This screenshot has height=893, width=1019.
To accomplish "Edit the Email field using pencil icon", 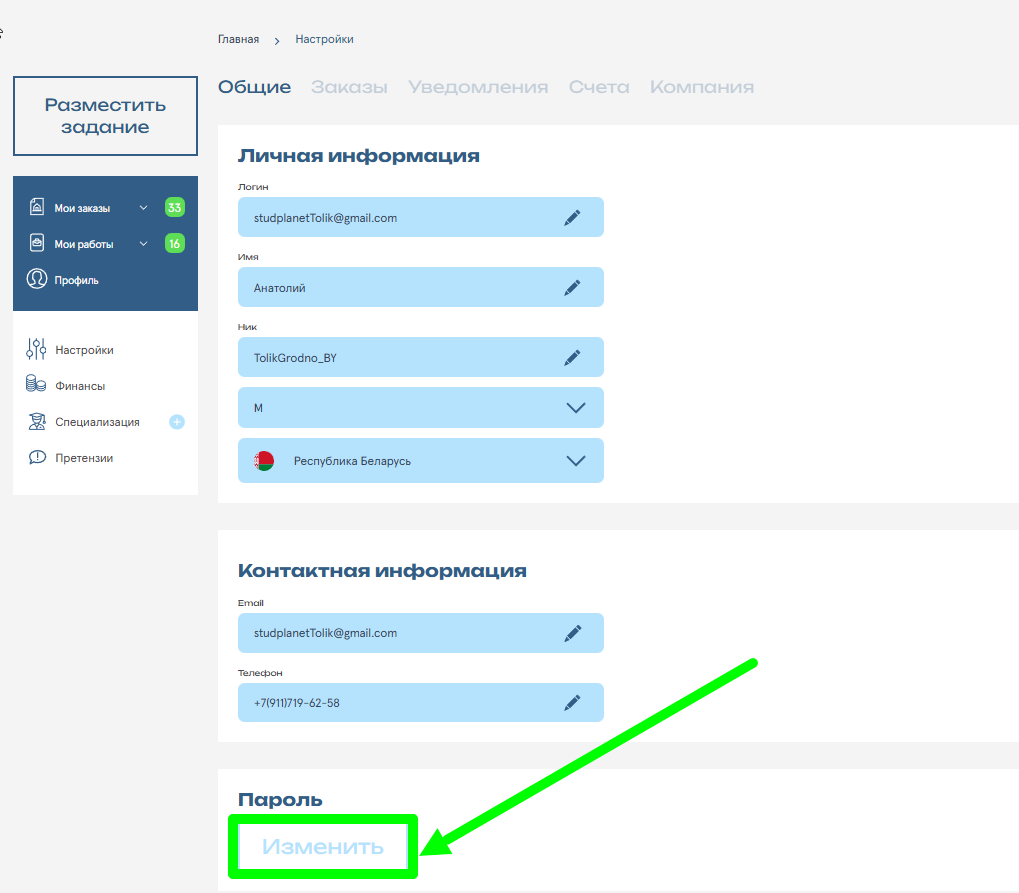I will click(x=572, y=633).
